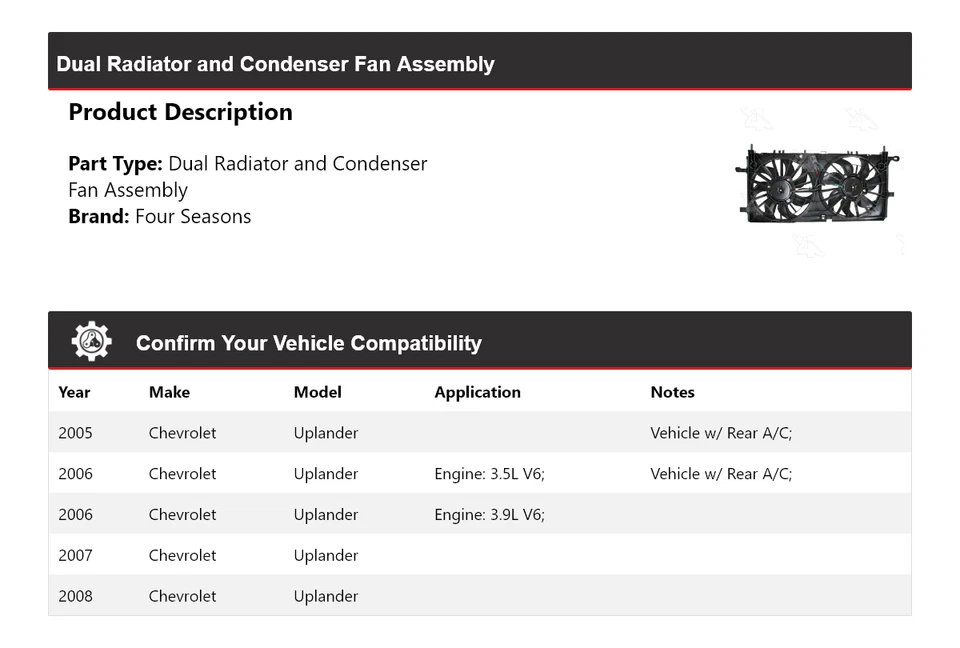Image resolution: width=960 pixels, height=648 pixels.
Task: Click the gear icon beside Confirm Your Vehicle Compatibility
Action: pos(91,342)
